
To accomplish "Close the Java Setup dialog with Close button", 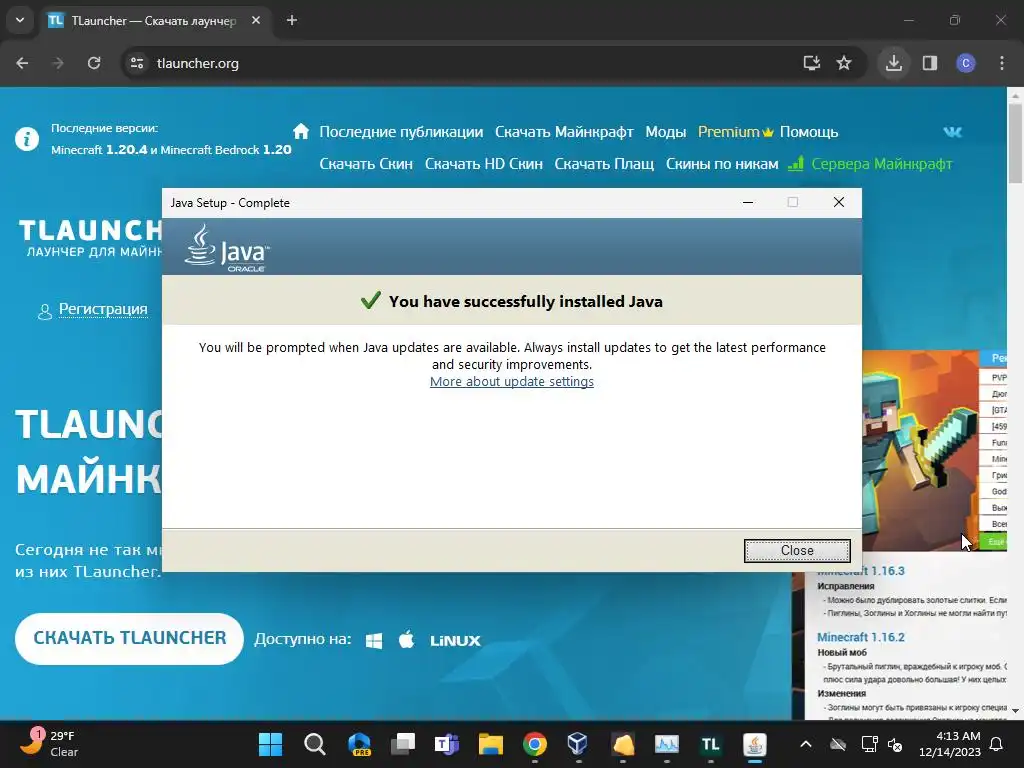I will (797, 551).
